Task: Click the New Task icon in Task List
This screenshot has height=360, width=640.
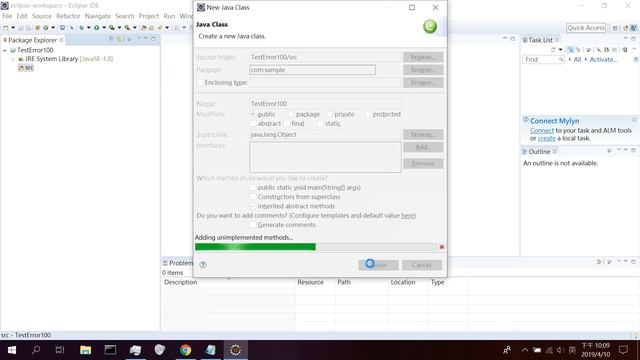Action: click(x=553, y=50)
